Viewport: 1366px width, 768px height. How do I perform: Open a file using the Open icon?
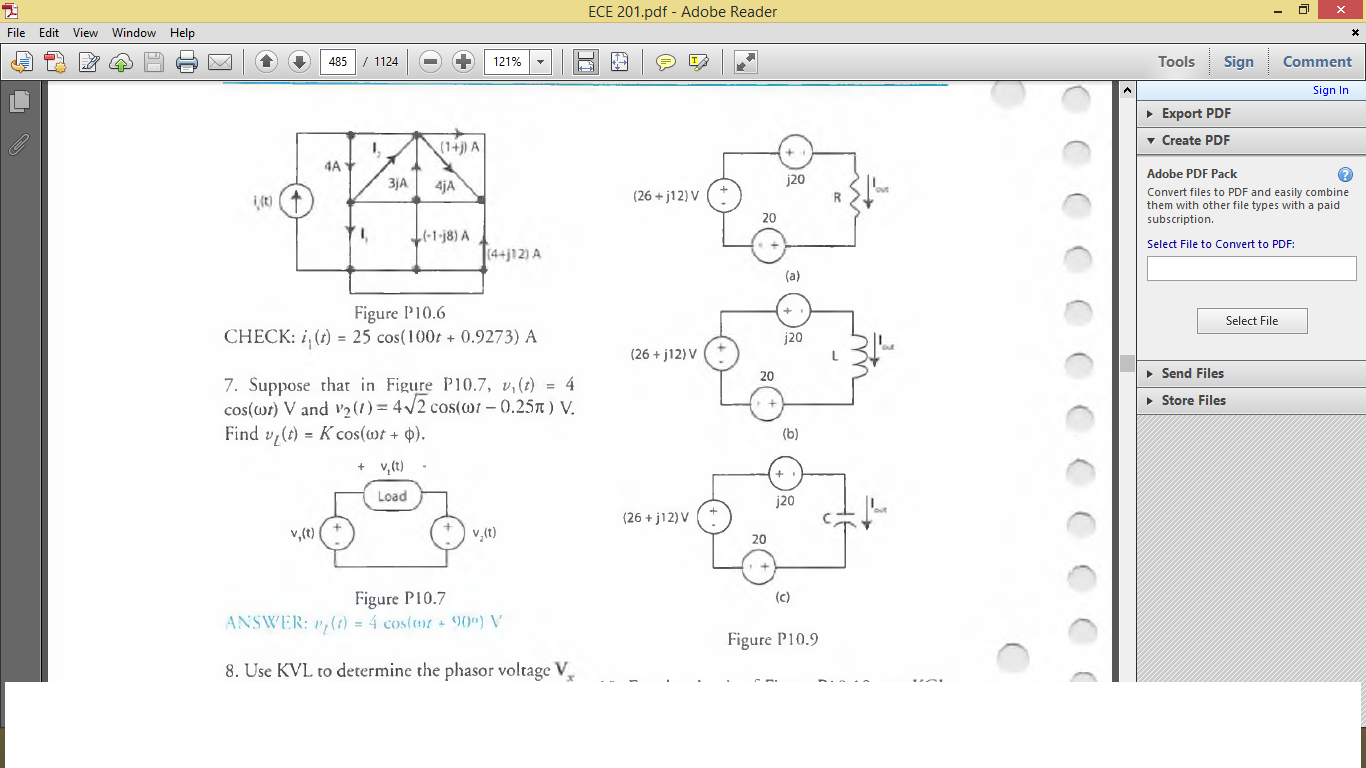pyautogui.click(x=21, y=61)
